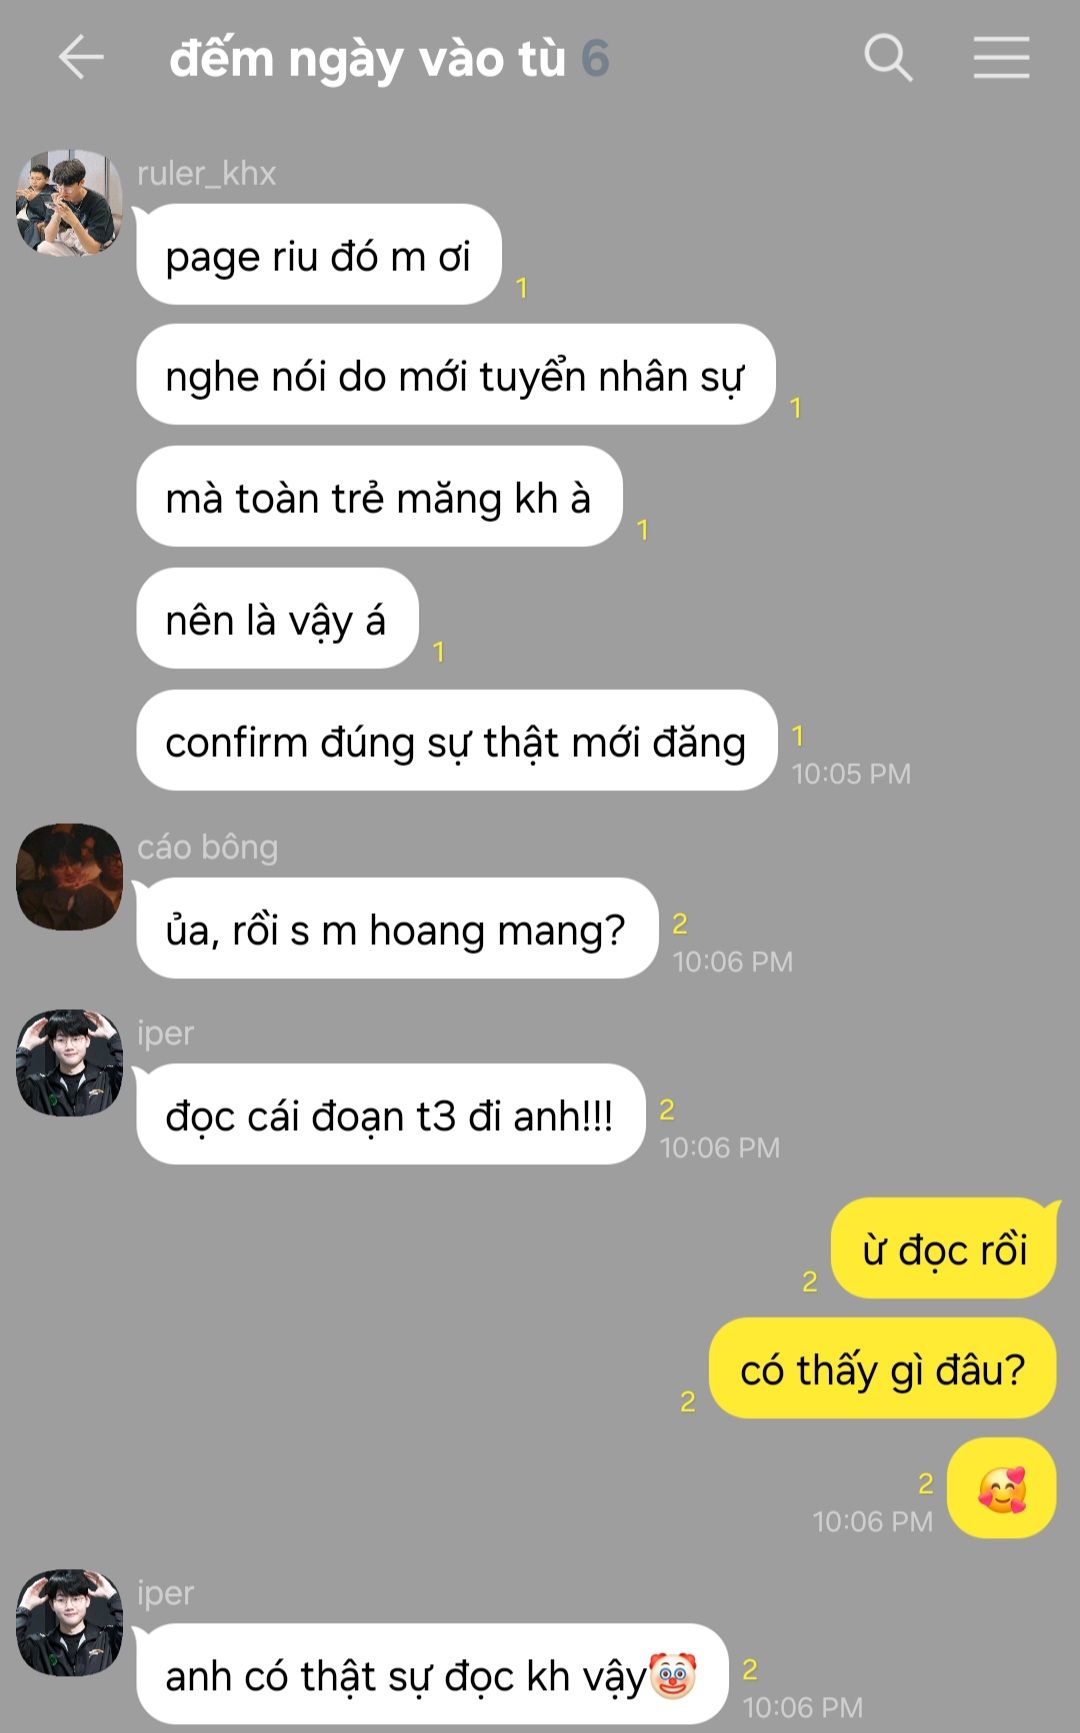
Task: Tap the member count number 6
Action: tap(595, 58)
